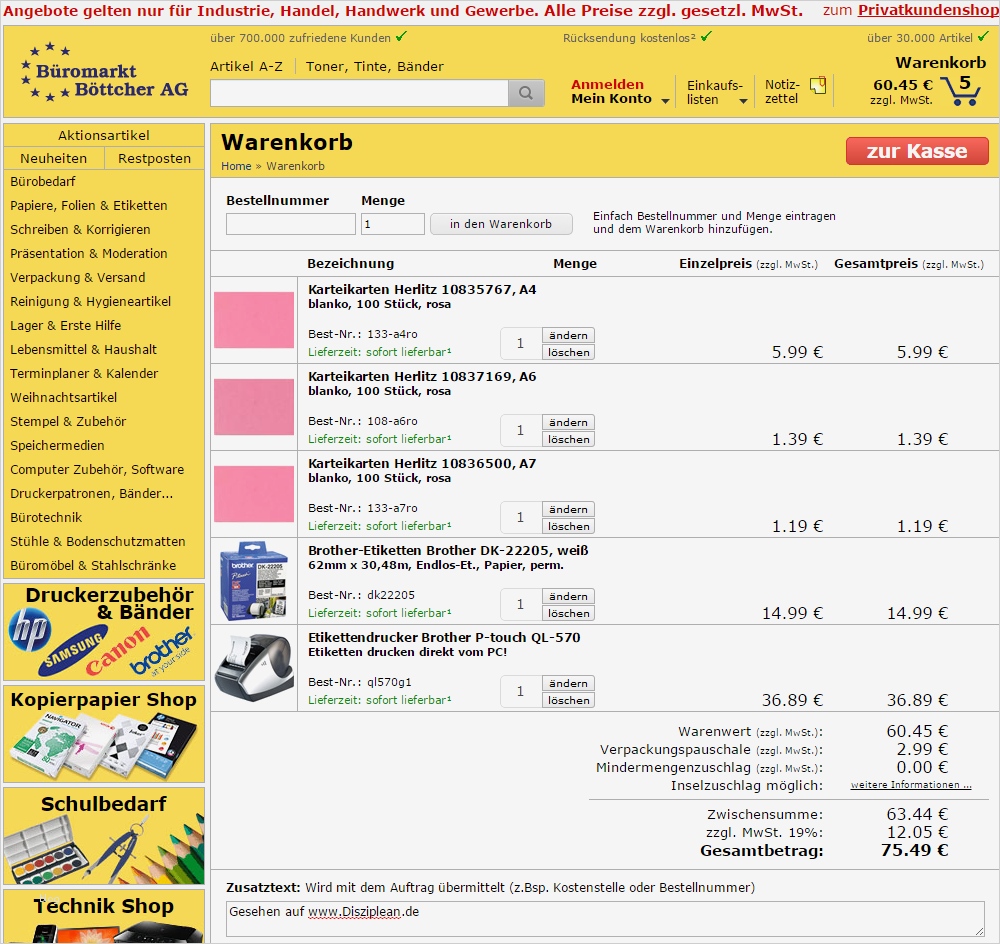Click the Bestellnummer input field

coord(291,224)
